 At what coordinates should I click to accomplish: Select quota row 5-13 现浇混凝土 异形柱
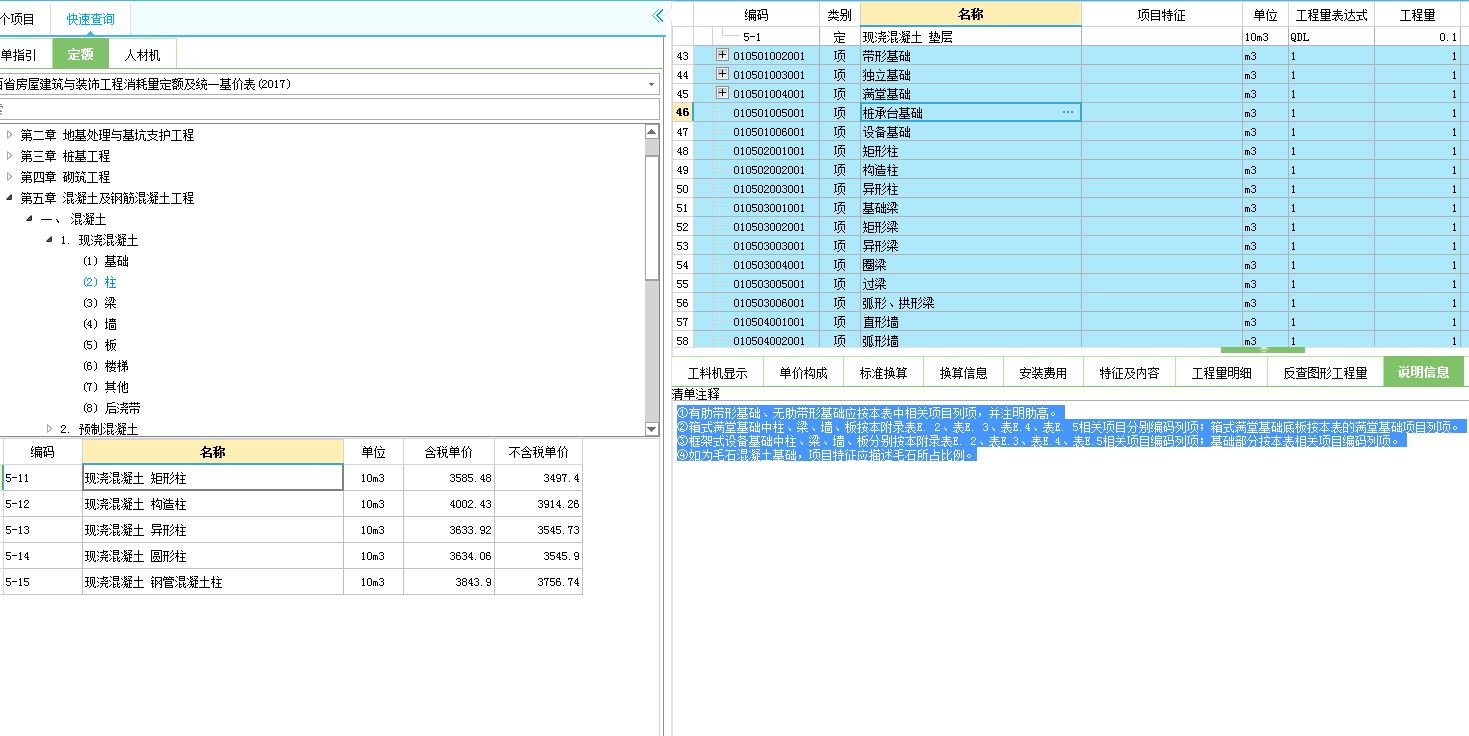tap(291, 530)
